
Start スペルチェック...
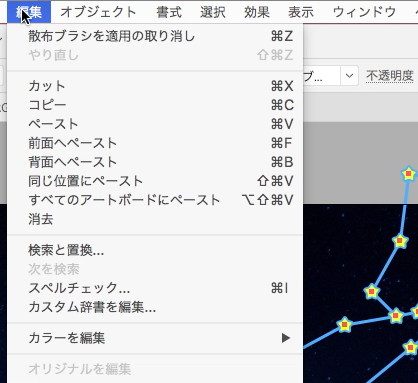tap(155, 288)
